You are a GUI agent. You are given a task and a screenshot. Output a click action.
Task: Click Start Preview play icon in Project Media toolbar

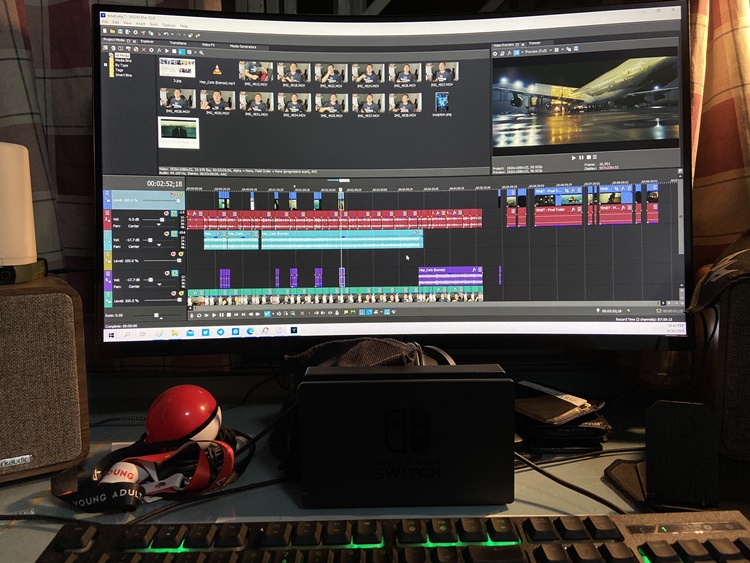[166, 51]
